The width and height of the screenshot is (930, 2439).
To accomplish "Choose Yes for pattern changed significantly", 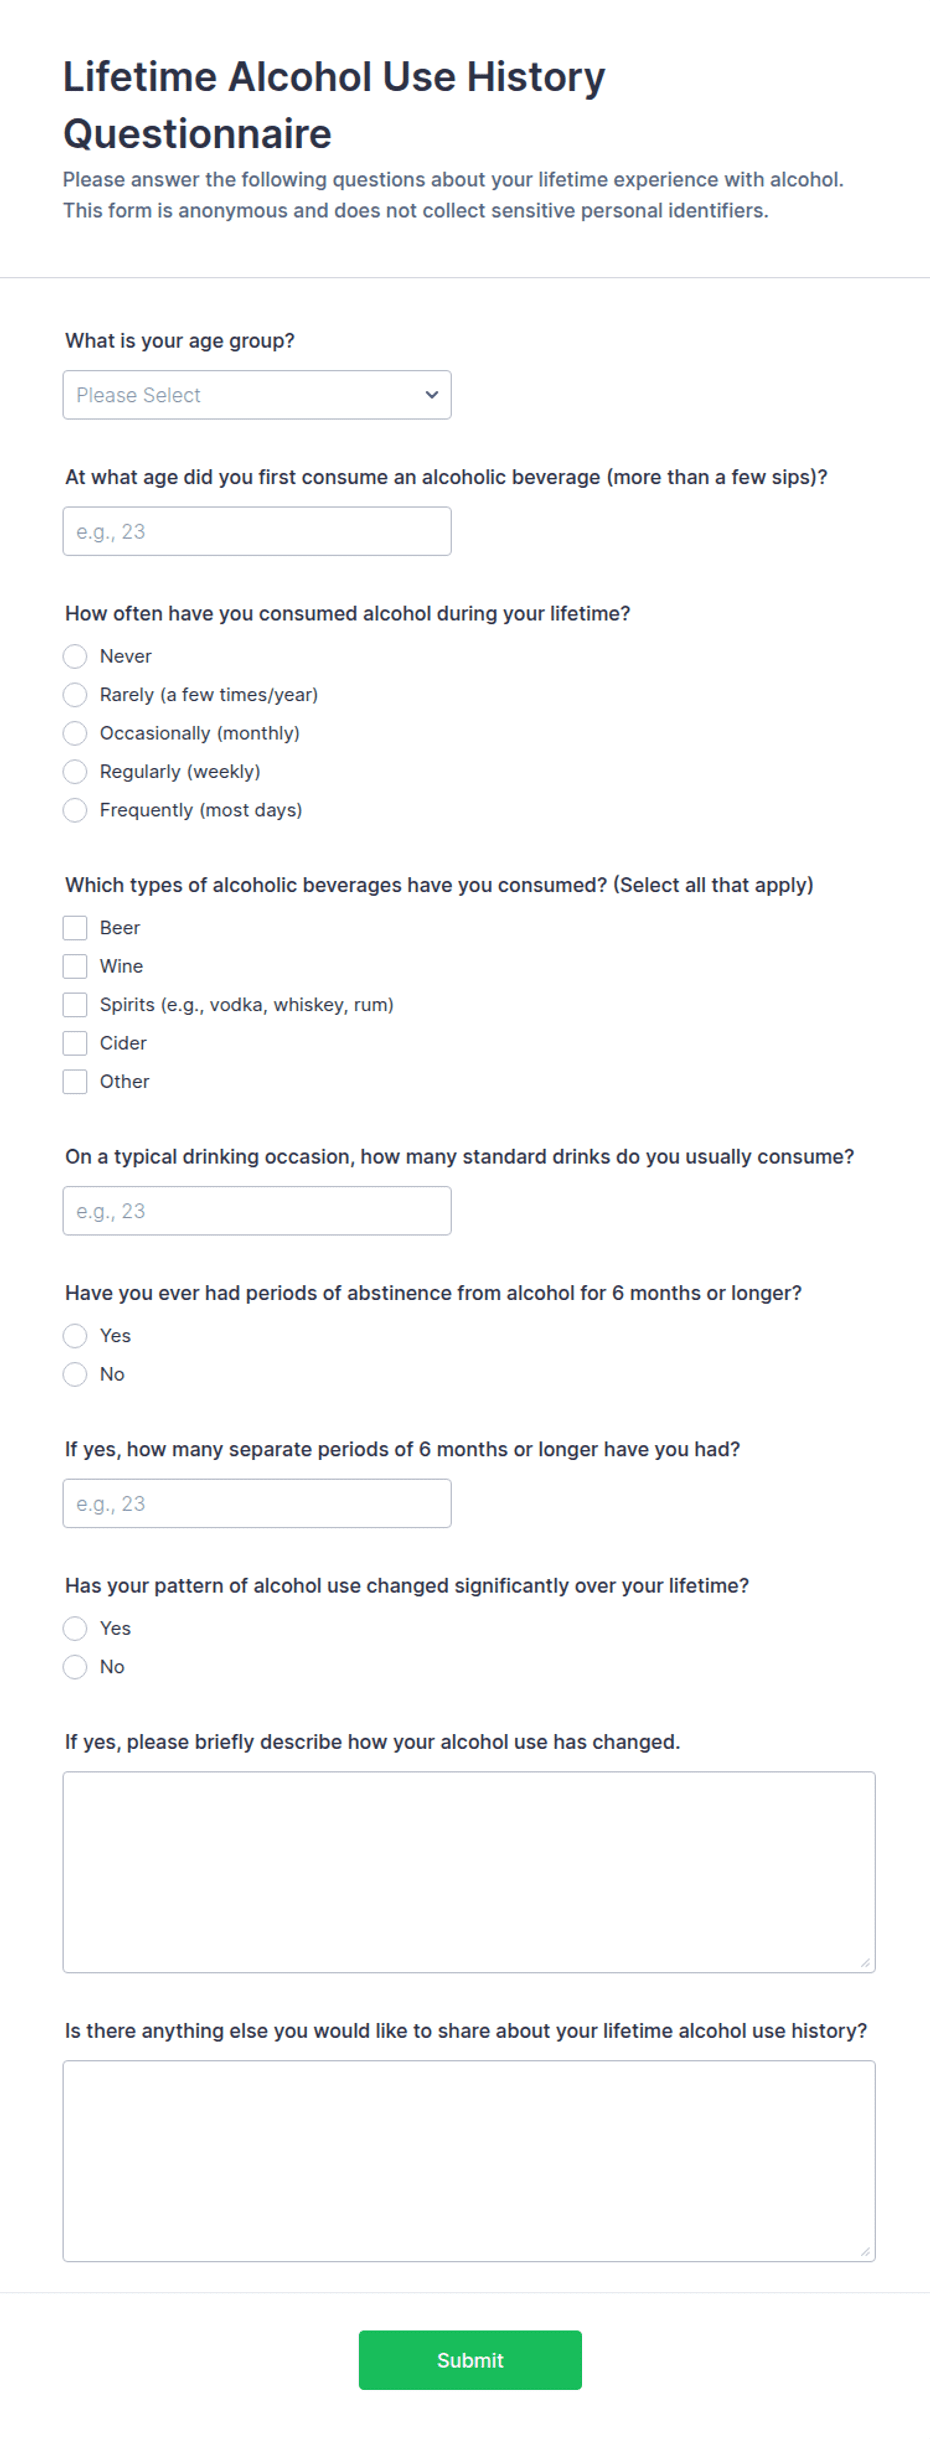I will (75, 1628).
